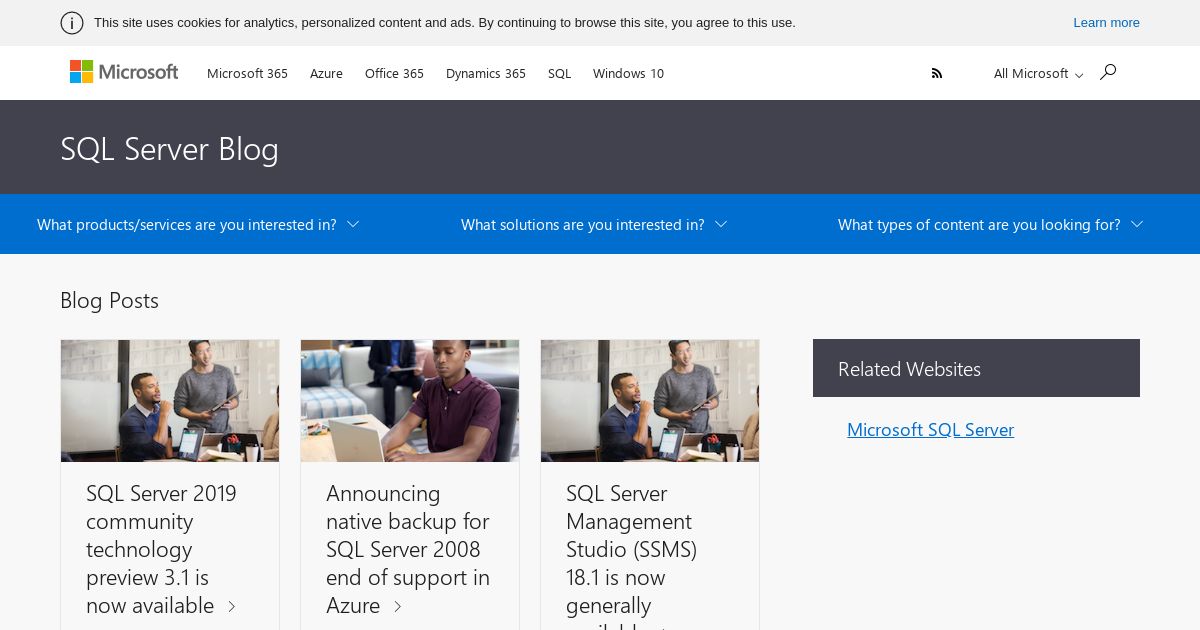Open thumbnail of SQL Server 2019 preview post
Image resolution: width=1200 pixels, height=630 pixels.
click(170, 401)
